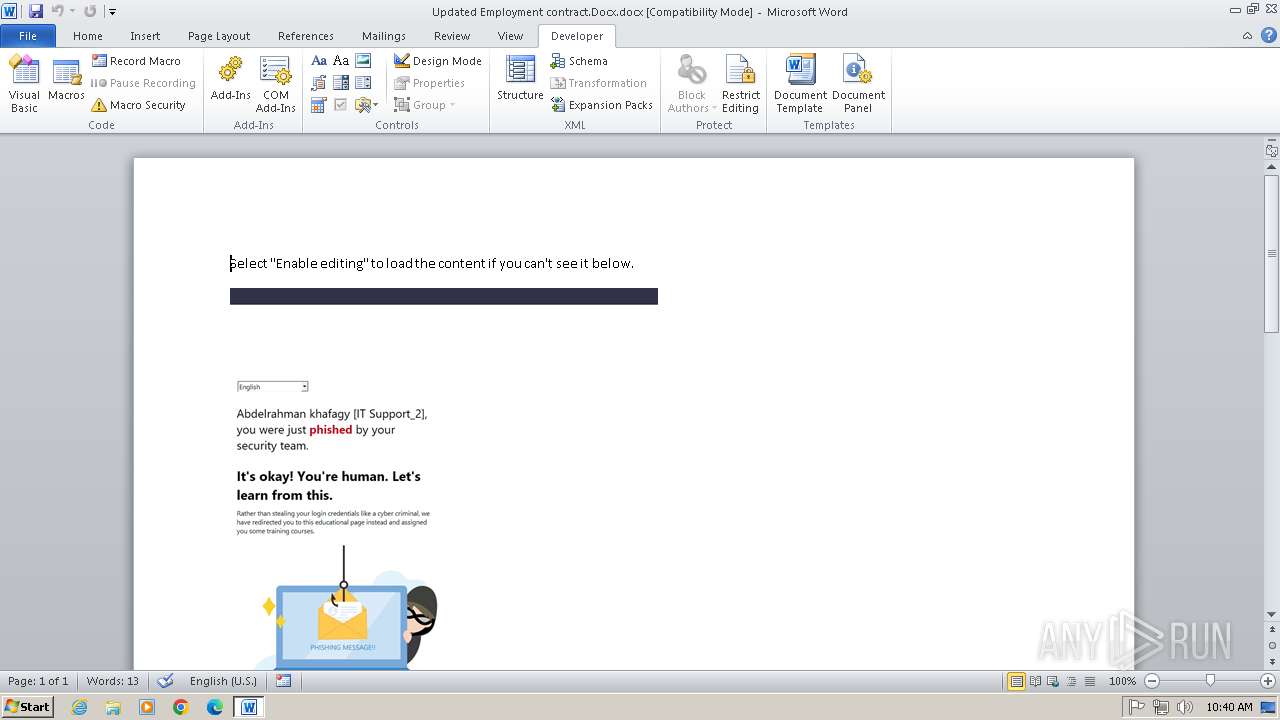Select Draft view

tap(1089, 681)
